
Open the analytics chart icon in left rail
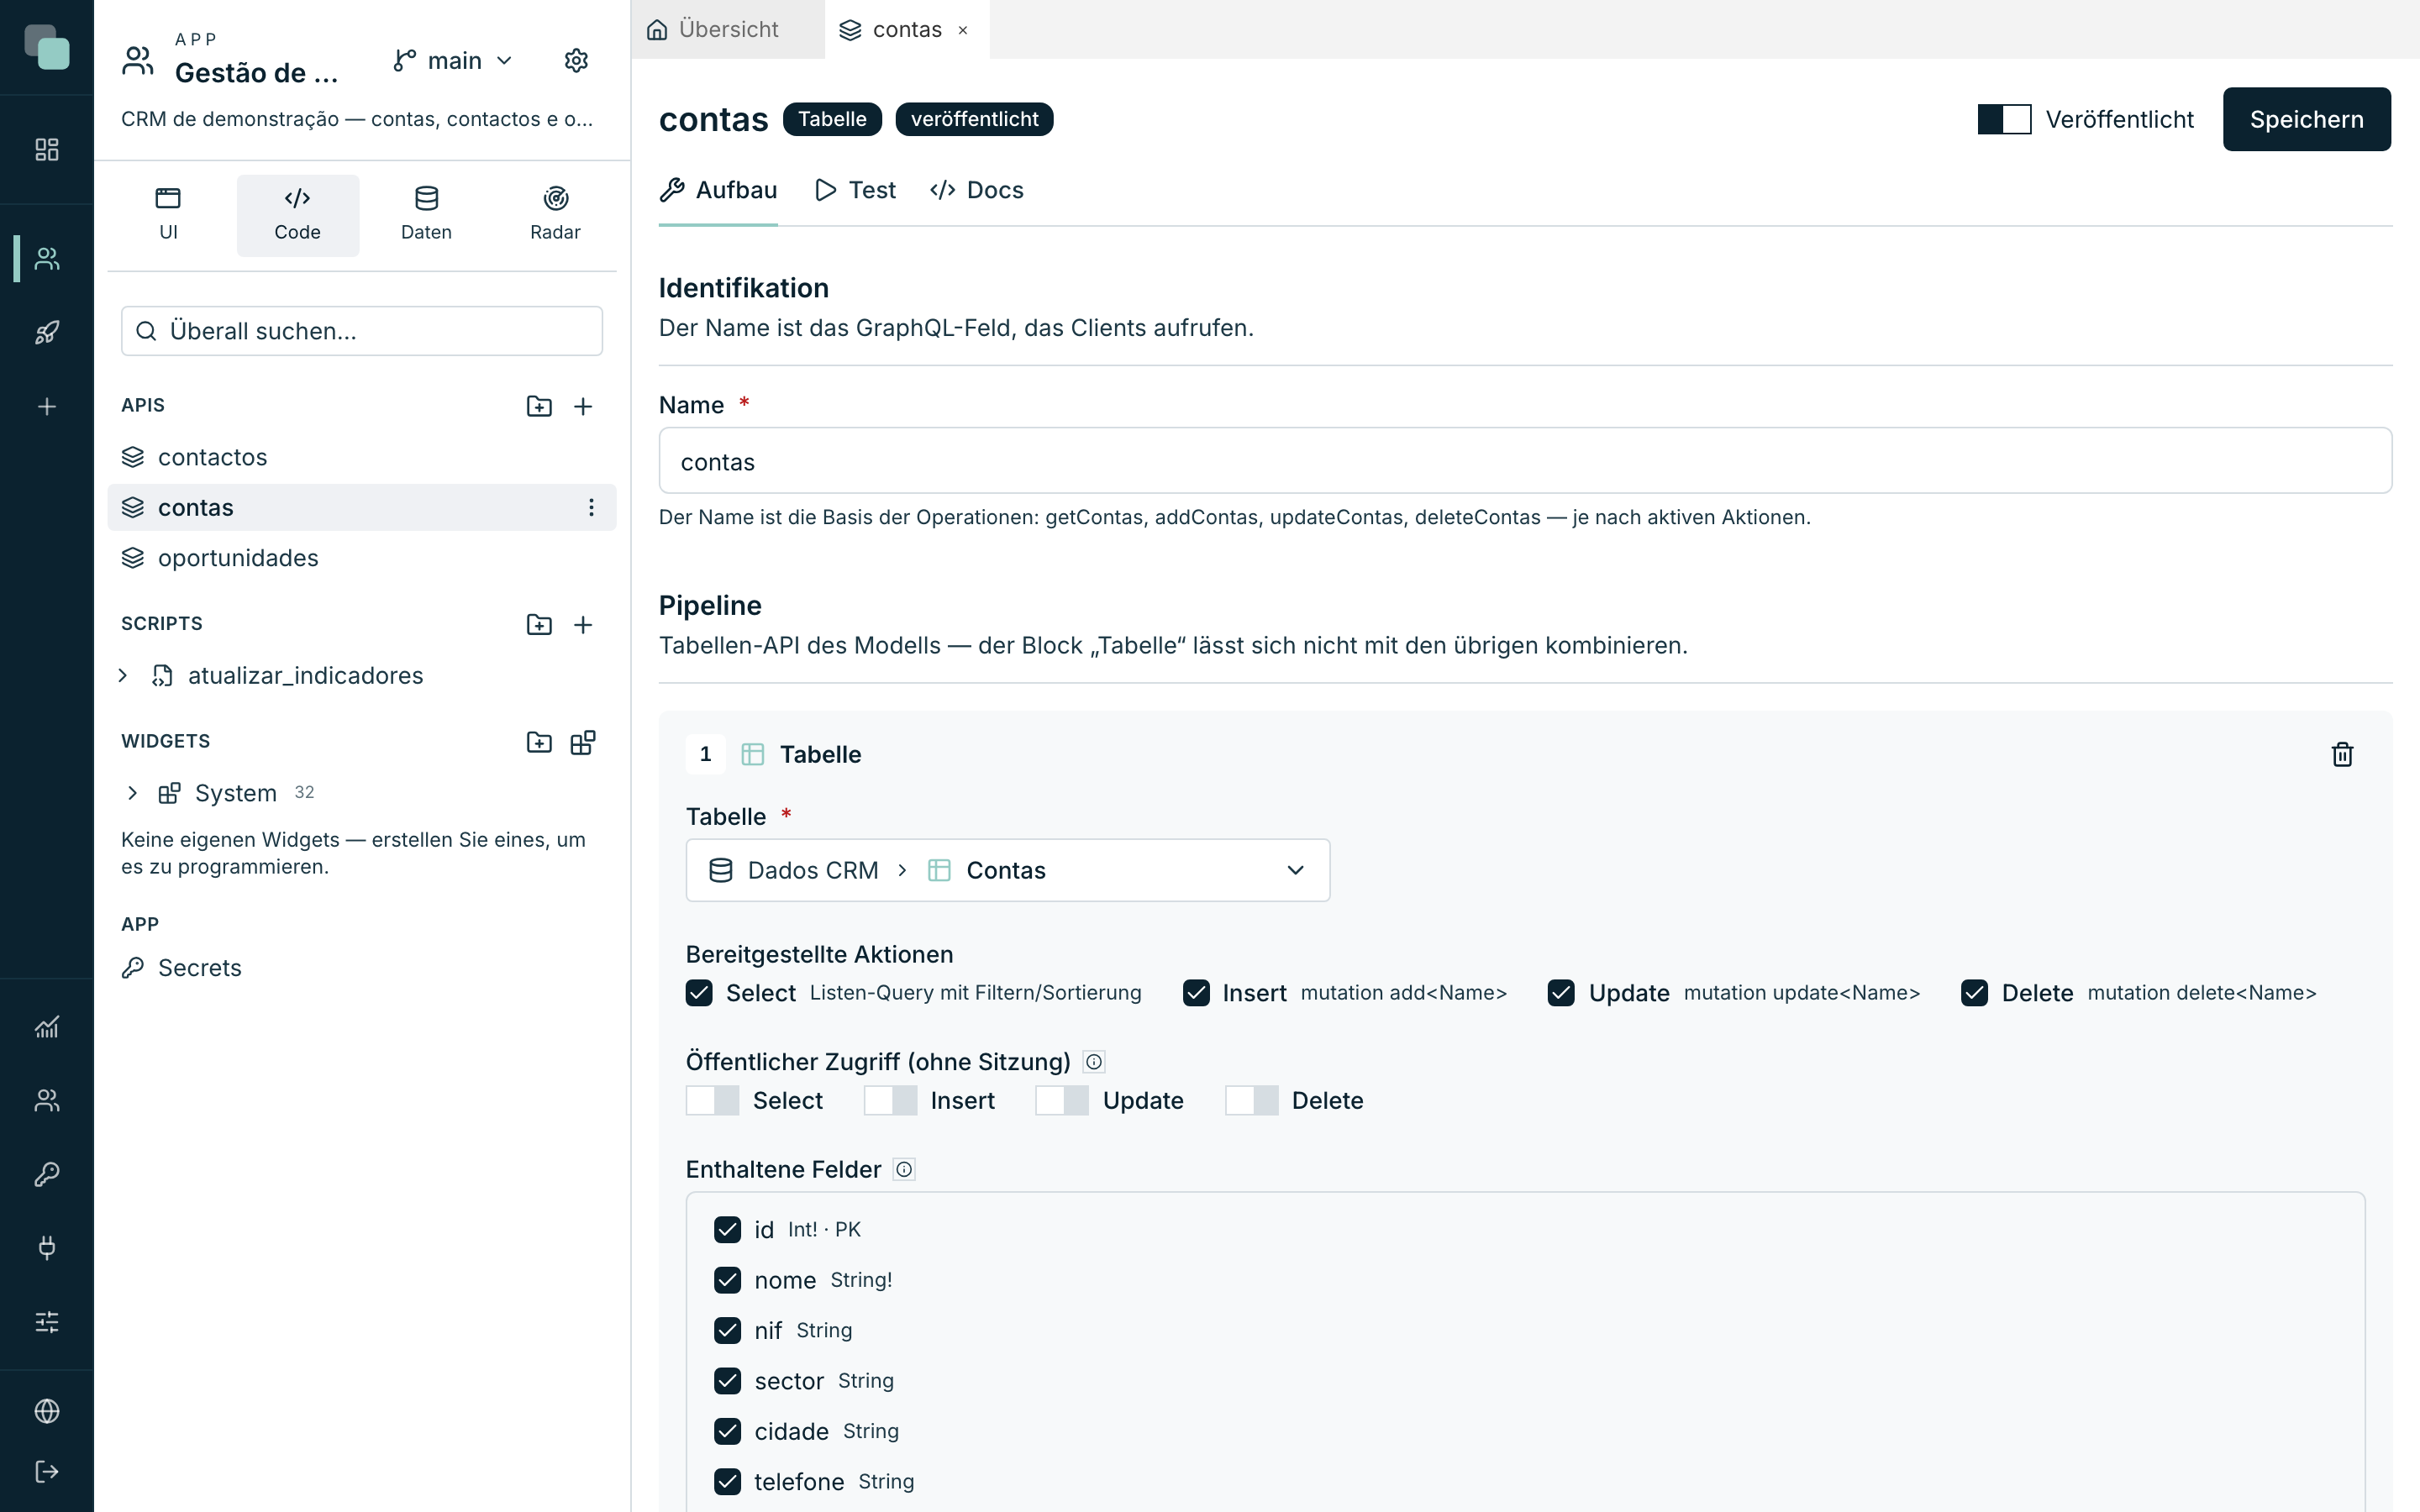pyautogui.click(x=47, y=1027)
